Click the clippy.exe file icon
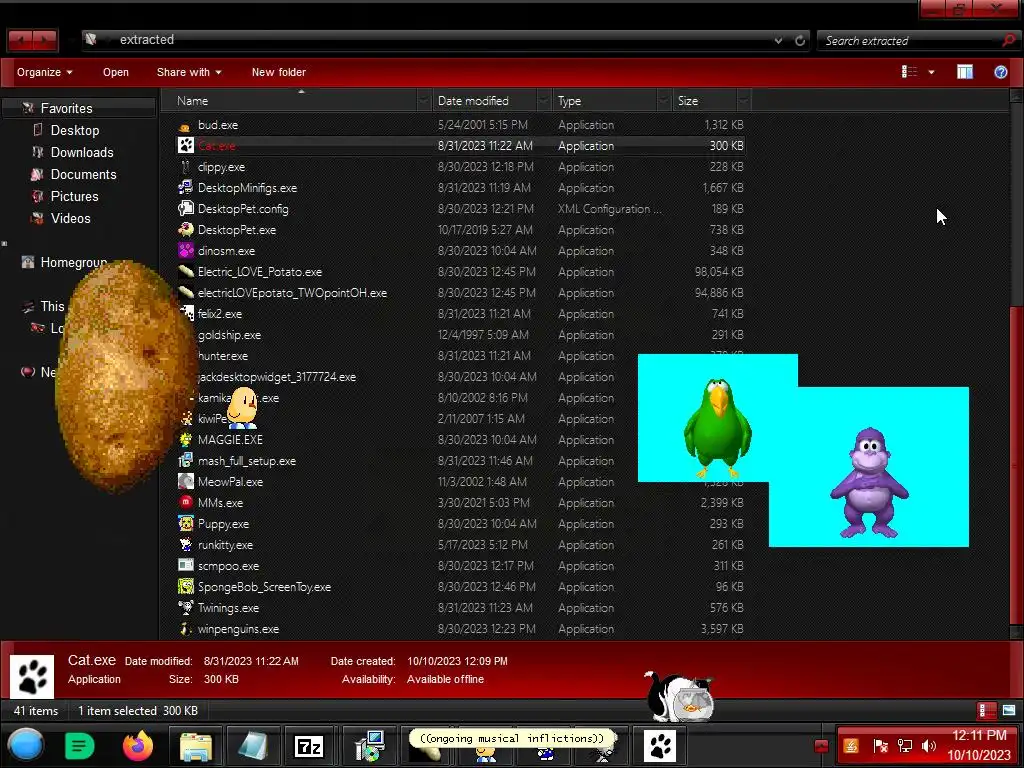The height and width of the screenshot is (768, 1024). coord(185,167)
